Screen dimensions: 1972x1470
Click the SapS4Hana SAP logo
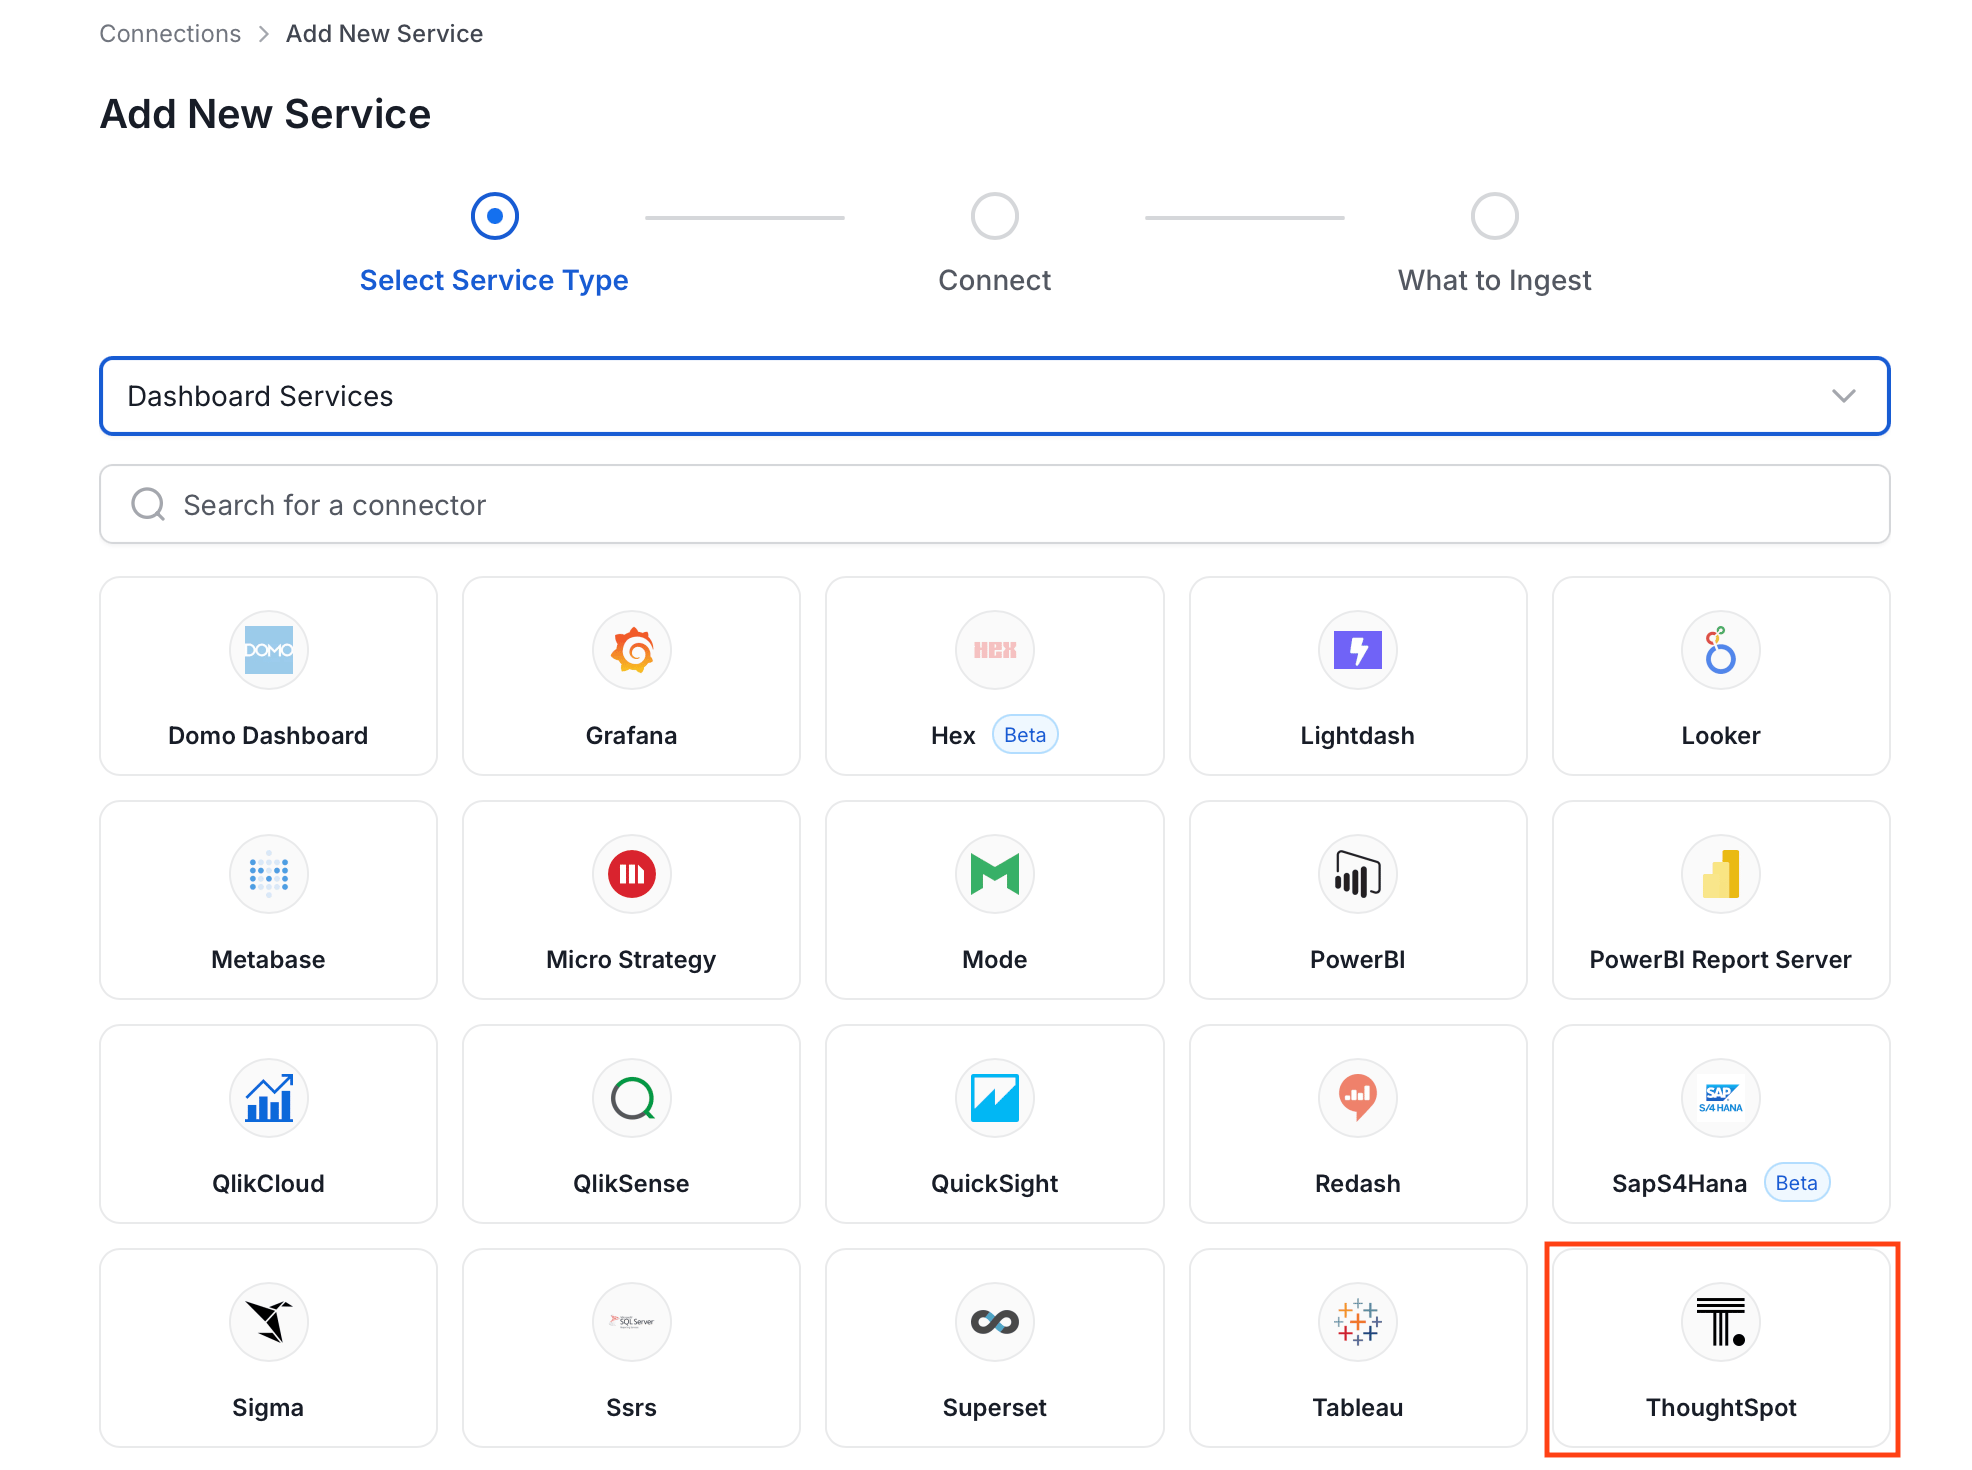pos(1720,1098)
